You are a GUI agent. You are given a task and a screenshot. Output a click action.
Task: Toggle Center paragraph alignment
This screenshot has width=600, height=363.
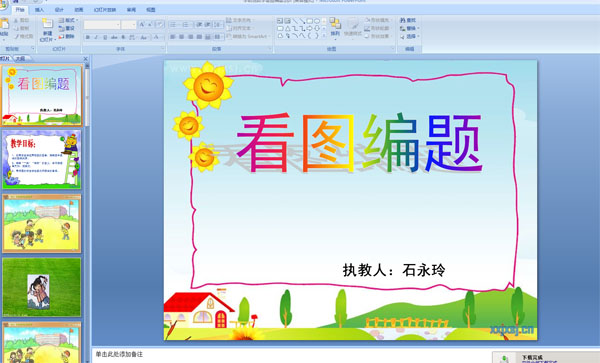pos(181,37)
